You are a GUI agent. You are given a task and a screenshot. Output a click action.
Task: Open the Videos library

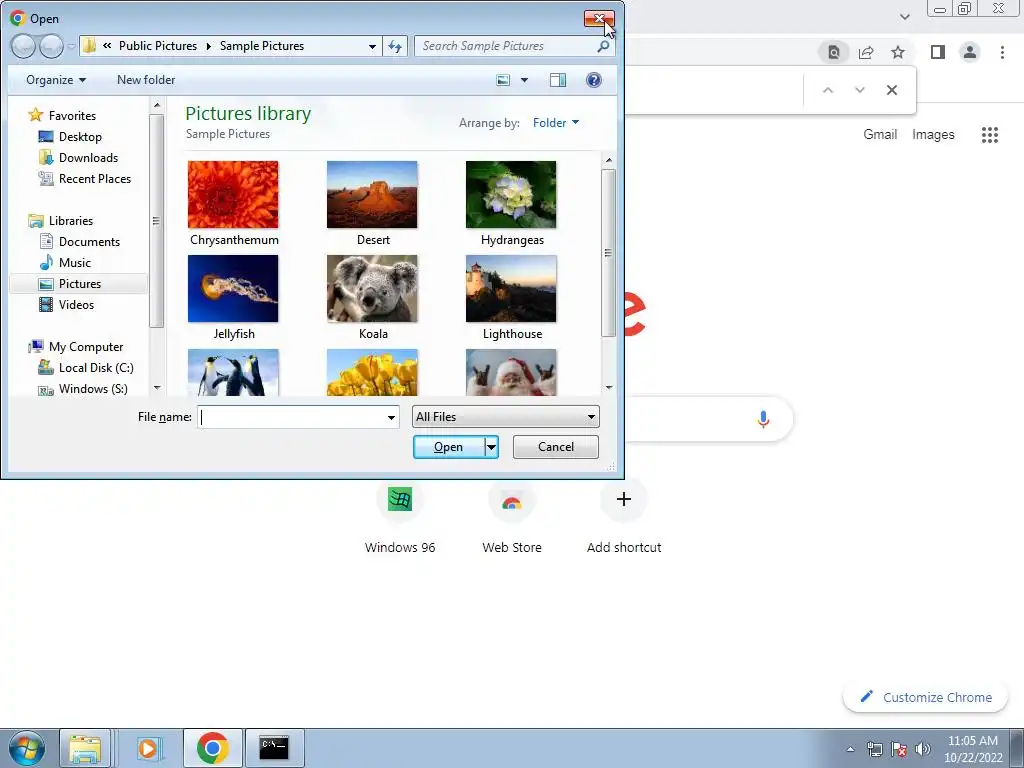[76, 304]
